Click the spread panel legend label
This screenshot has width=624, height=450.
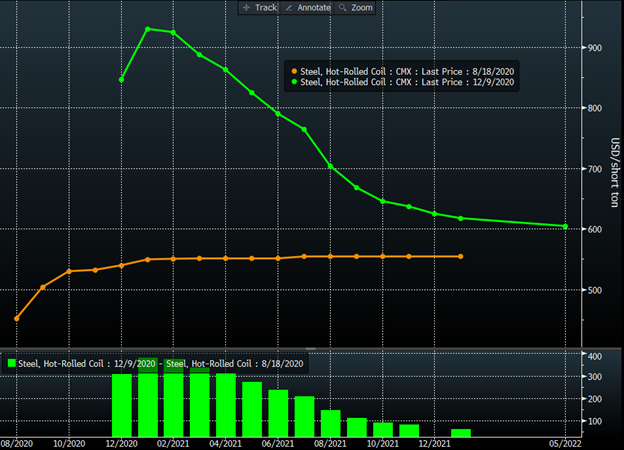(x=162, y=362)
